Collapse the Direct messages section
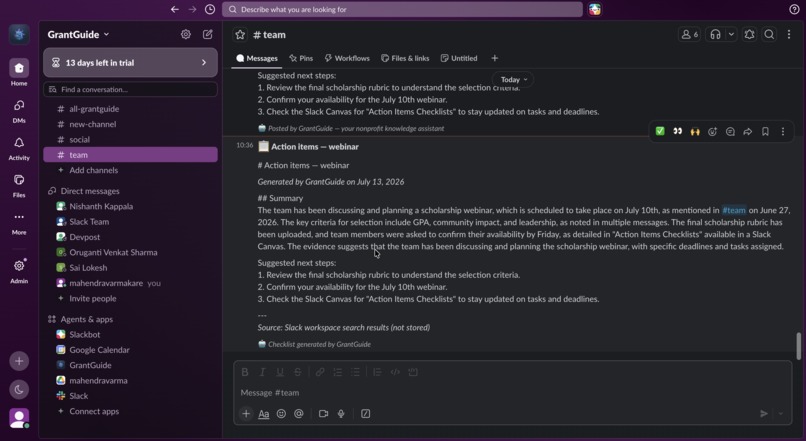 click(x=89, y=191)
